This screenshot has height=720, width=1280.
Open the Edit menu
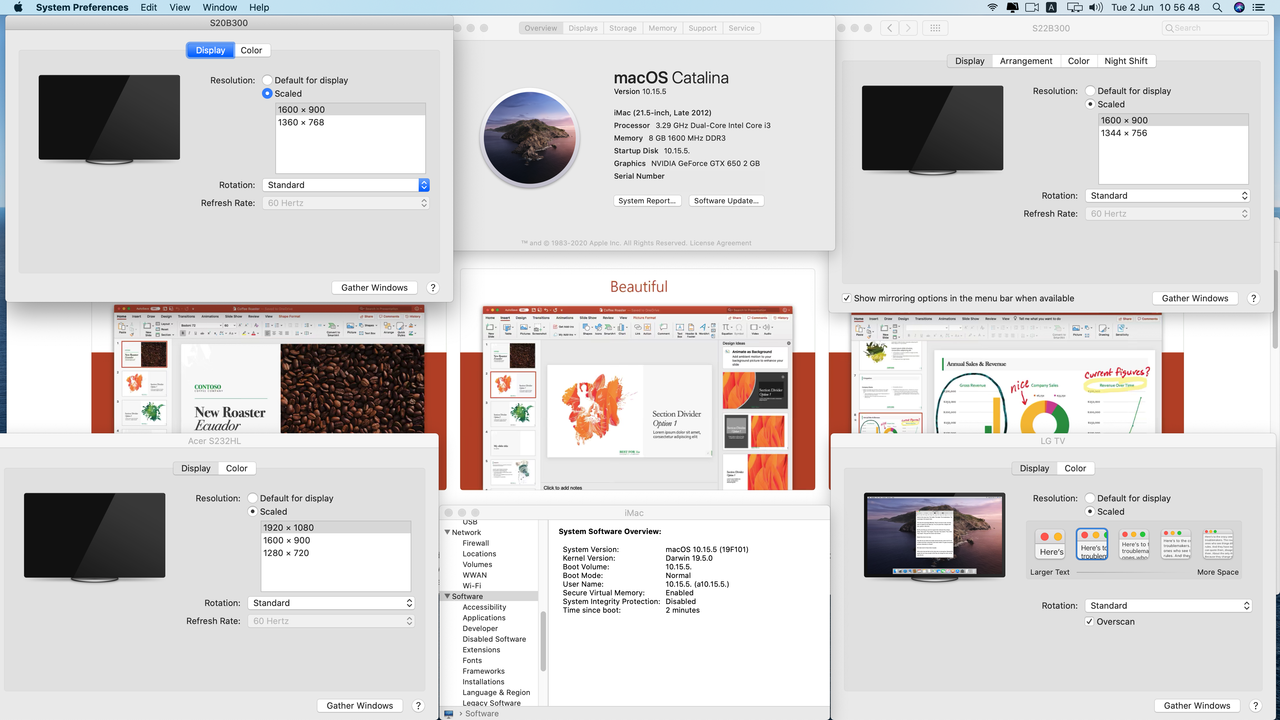coord(148,7)
